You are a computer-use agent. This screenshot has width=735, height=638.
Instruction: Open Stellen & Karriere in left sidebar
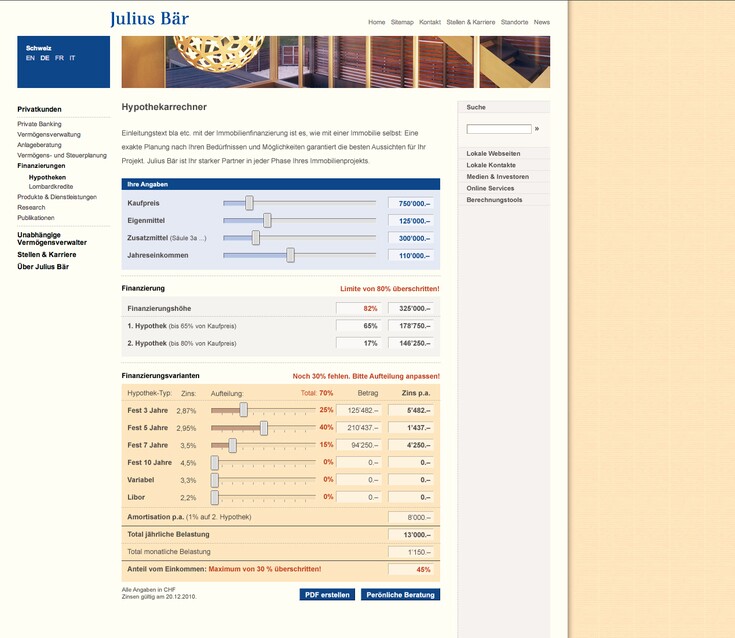point(47,255)
